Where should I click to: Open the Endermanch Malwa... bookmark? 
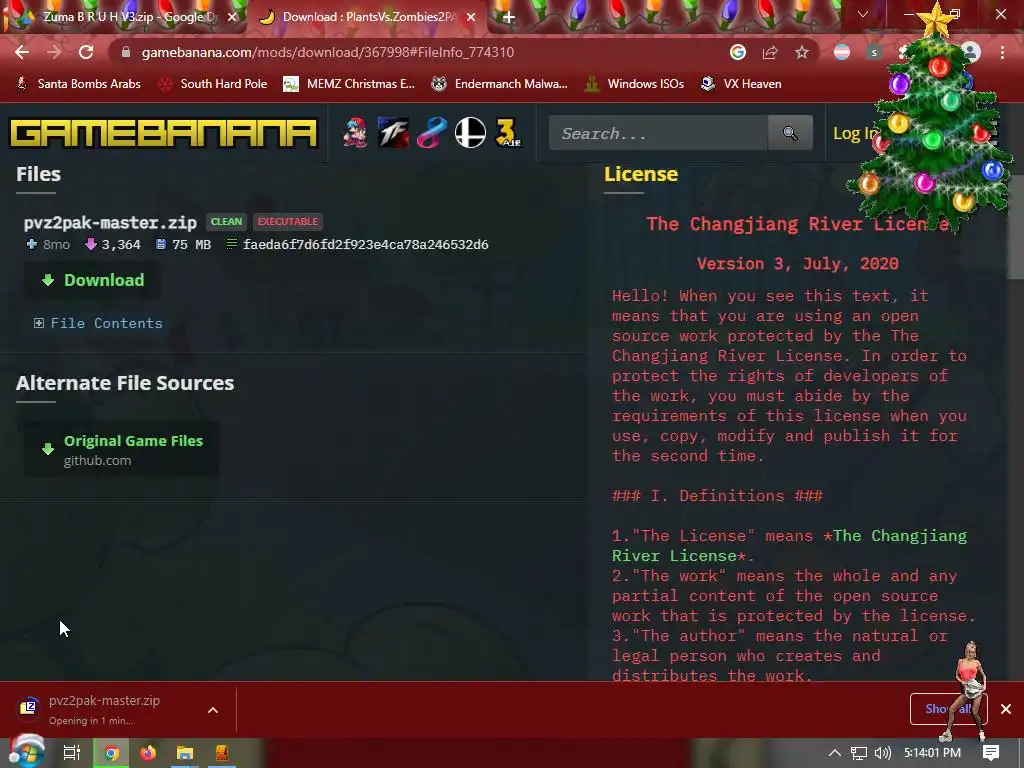coord(500,84)
